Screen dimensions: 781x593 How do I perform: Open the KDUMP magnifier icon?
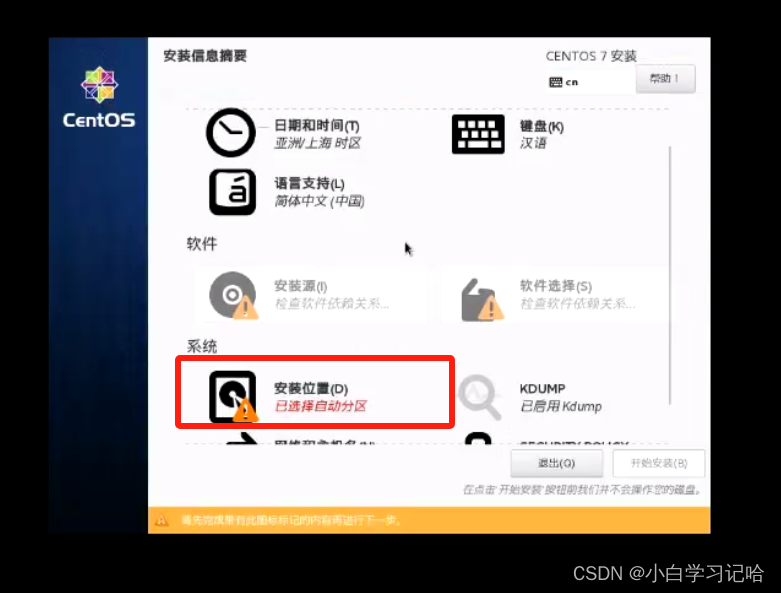point(479,397)
